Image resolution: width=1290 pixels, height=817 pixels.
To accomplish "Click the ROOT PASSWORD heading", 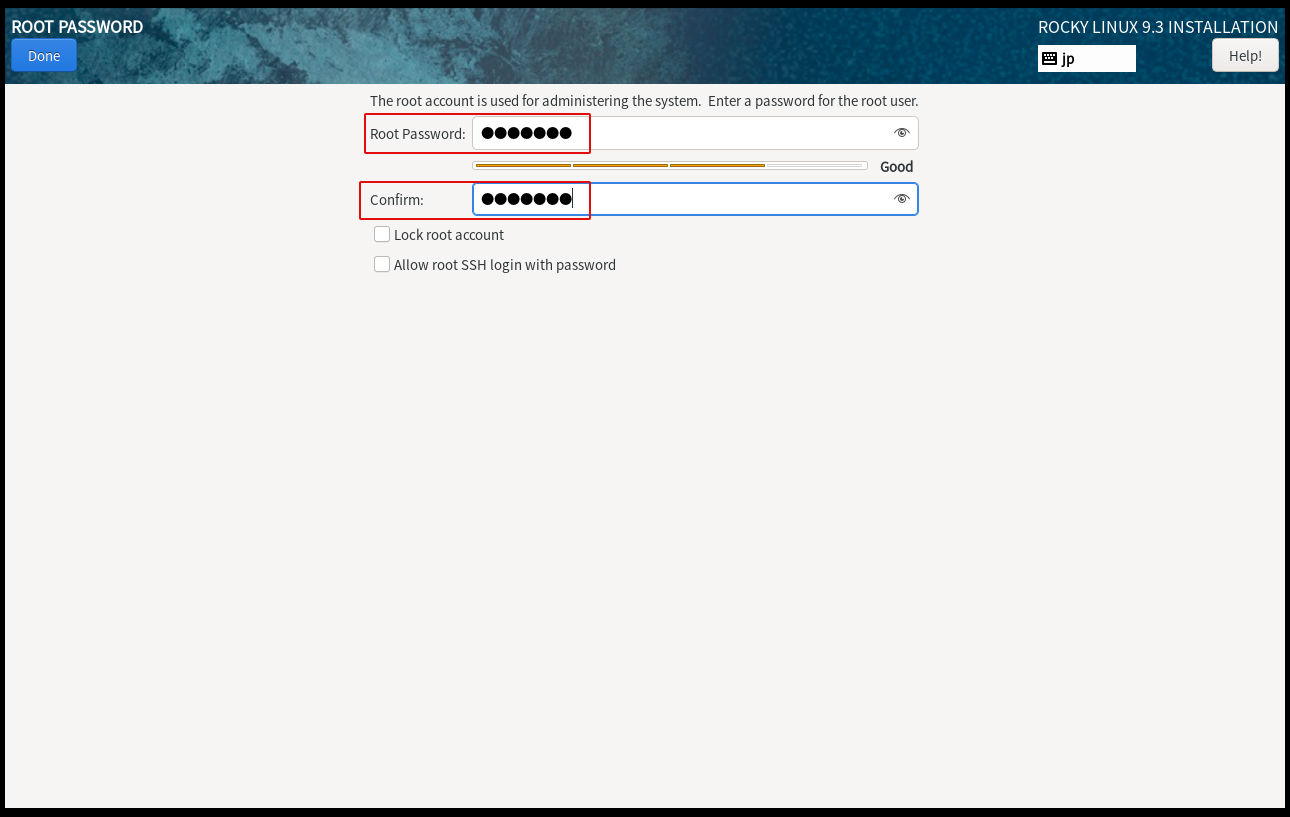I will (x=77, y=27).
